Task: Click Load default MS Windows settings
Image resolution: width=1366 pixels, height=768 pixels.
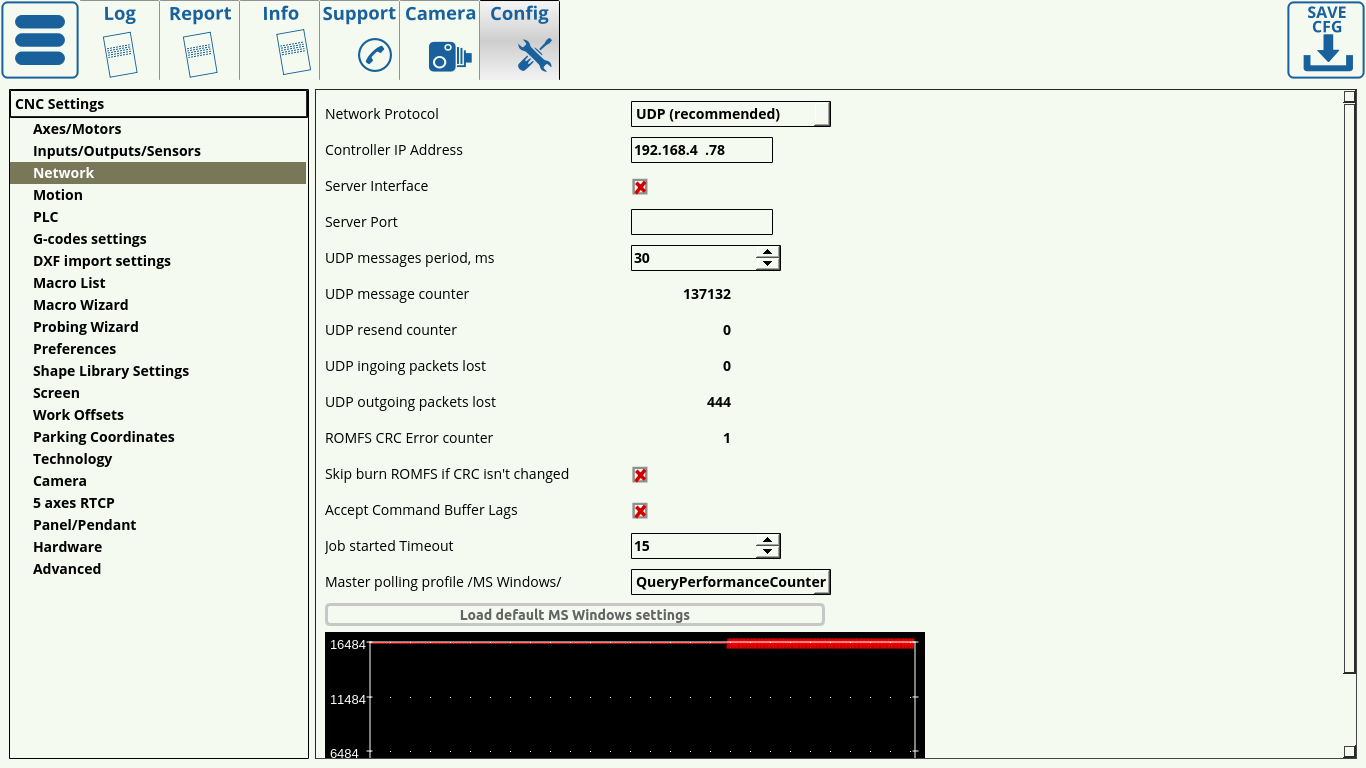Action: [x=574, y=615]
